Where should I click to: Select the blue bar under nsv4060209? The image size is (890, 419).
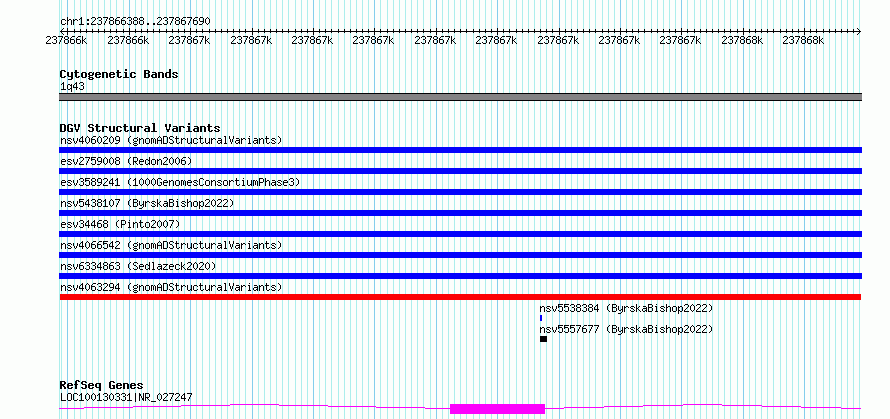point(460,150)
